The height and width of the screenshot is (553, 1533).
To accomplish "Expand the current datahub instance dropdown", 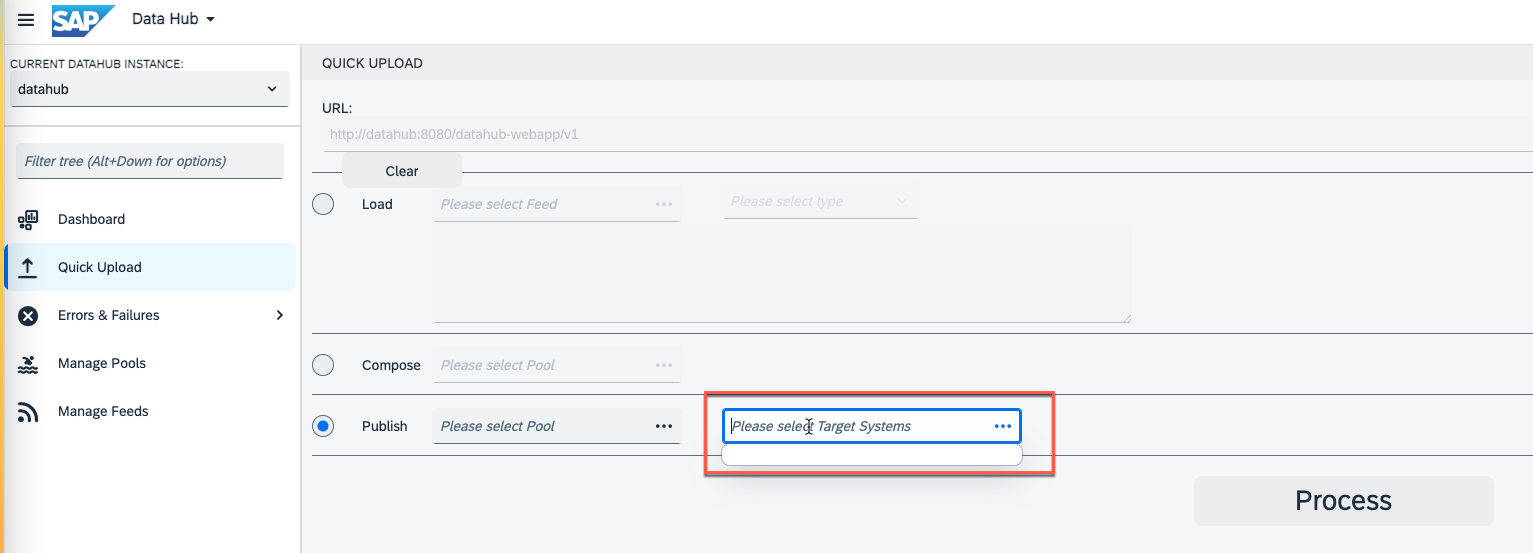I will coord(149,89).
